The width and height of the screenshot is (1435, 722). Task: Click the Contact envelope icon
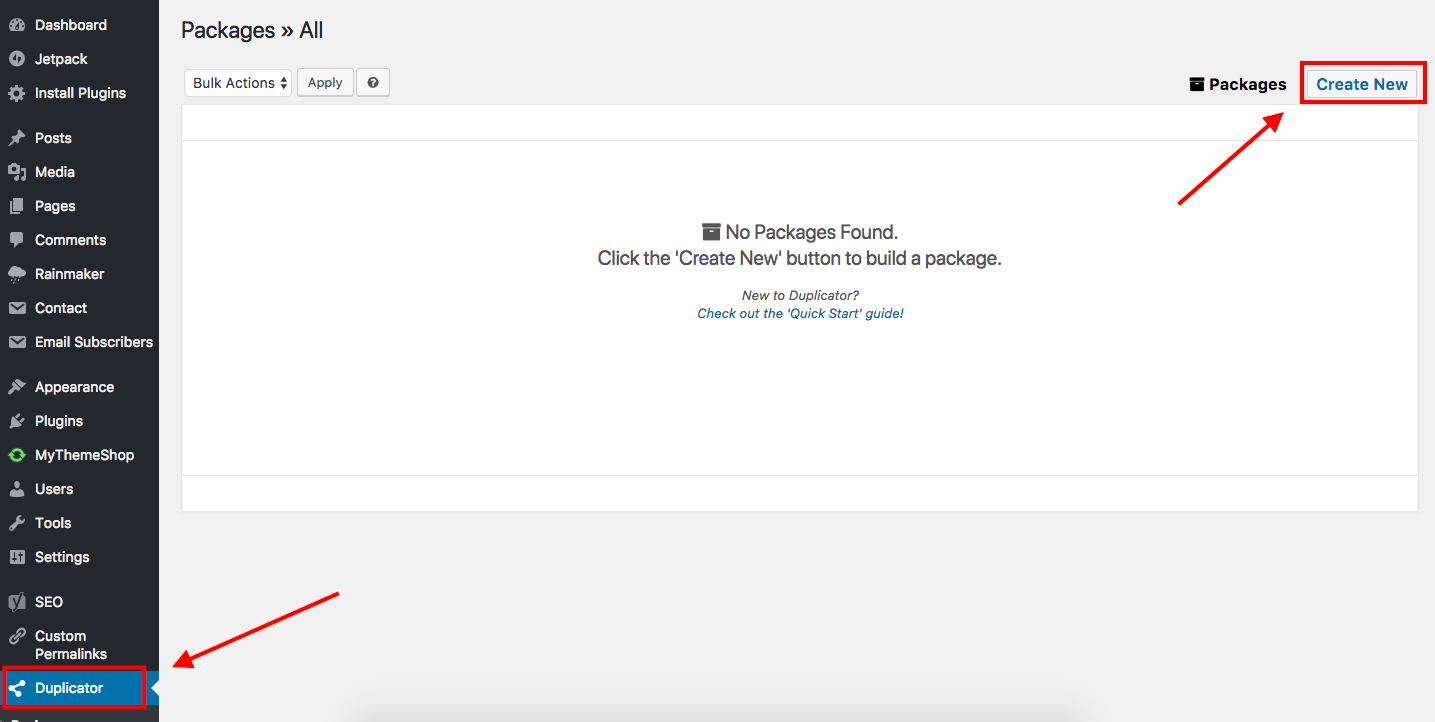tap(17, 308)
